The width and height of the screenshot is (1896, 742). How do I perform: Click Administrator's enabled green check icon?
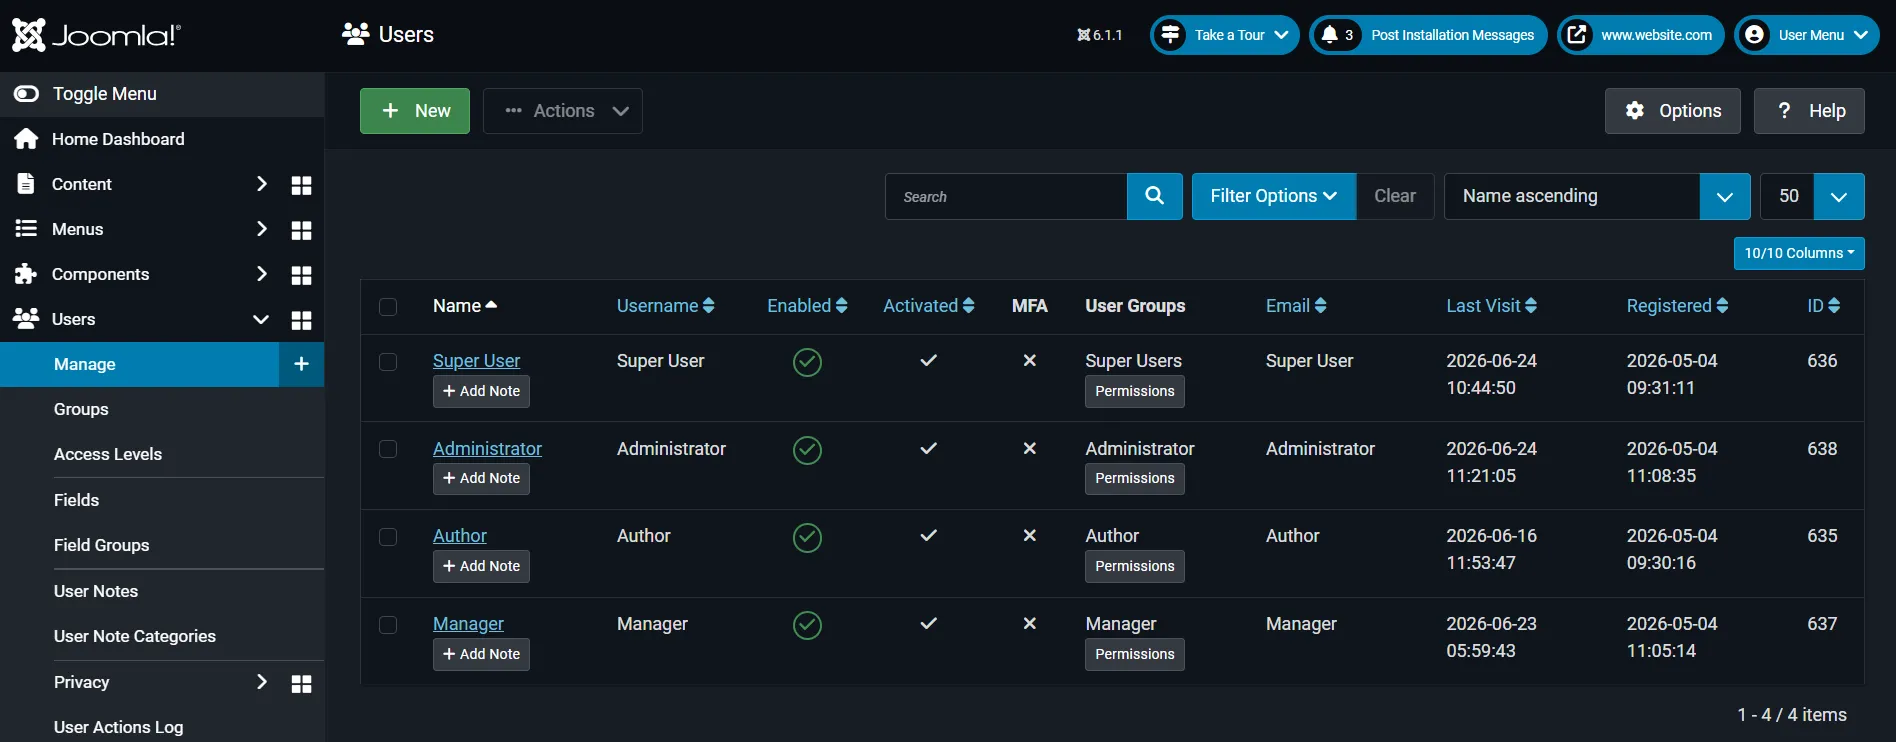click(x=807, y=450)
